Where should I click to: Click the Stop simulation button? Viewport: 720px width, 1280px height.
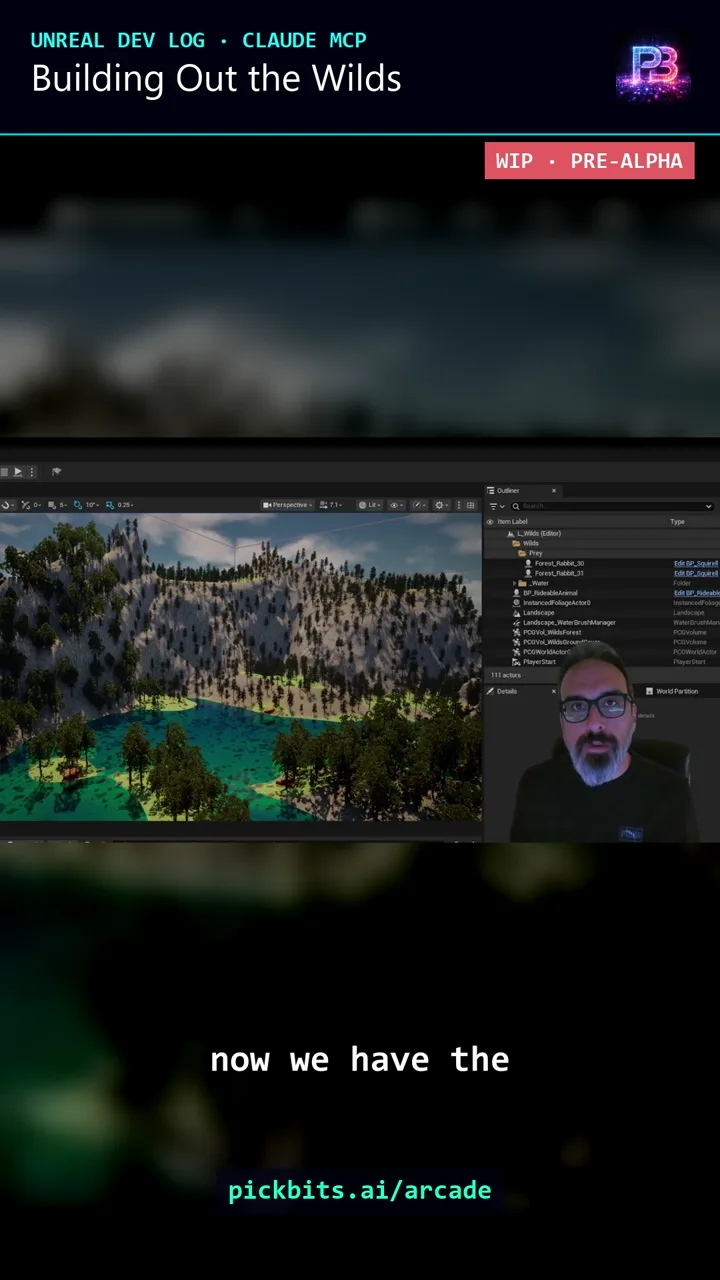click(5, 472)
